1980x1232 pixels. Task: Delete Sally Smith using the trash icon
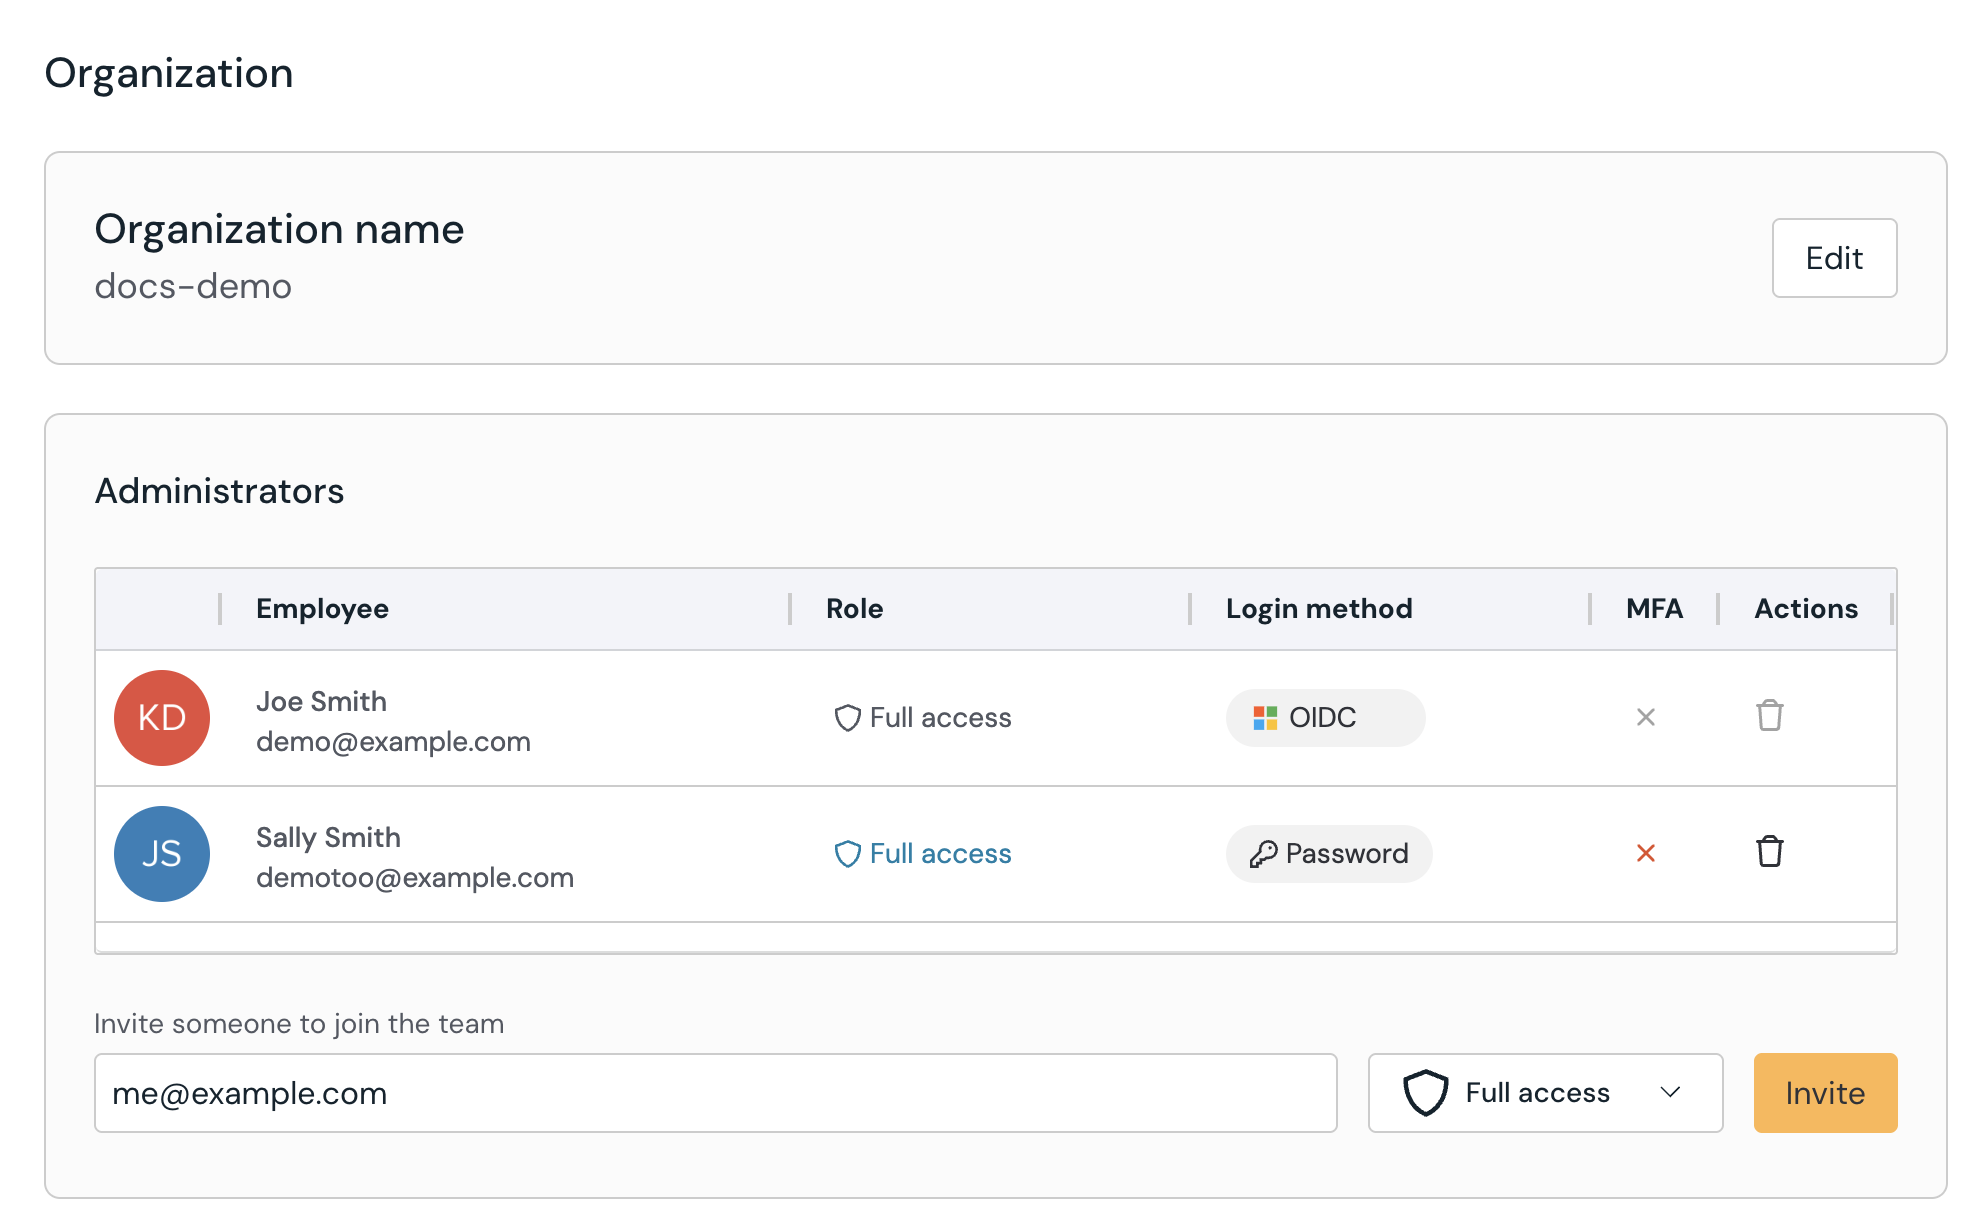tap(1769, 852)
